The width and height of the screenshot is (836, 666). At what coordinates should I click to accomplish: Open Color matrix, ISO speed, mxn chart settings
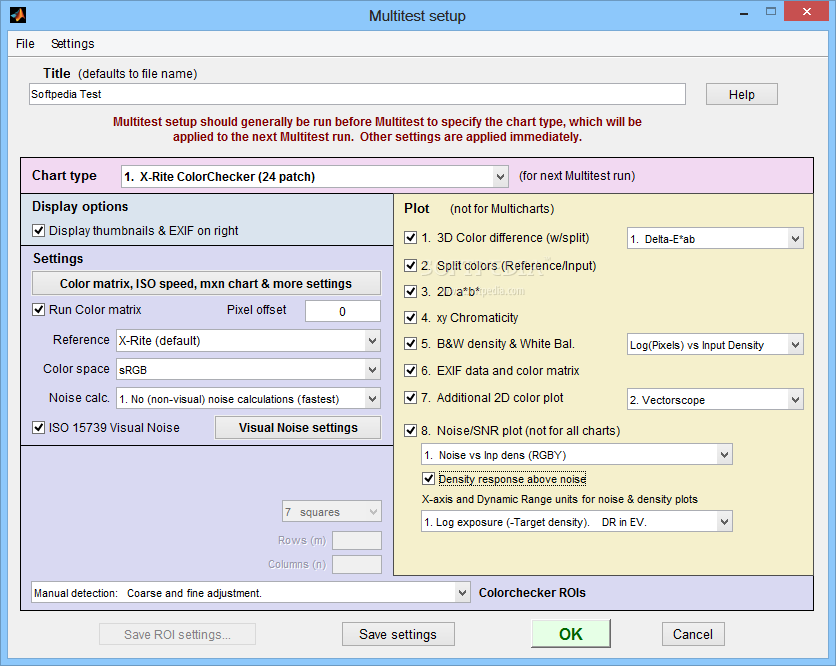[206, 283]
